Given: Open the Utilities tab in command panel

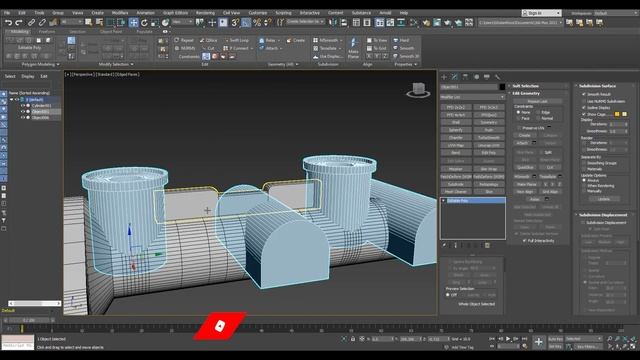Looking at the screenshot, I should (x=497, y=77).
